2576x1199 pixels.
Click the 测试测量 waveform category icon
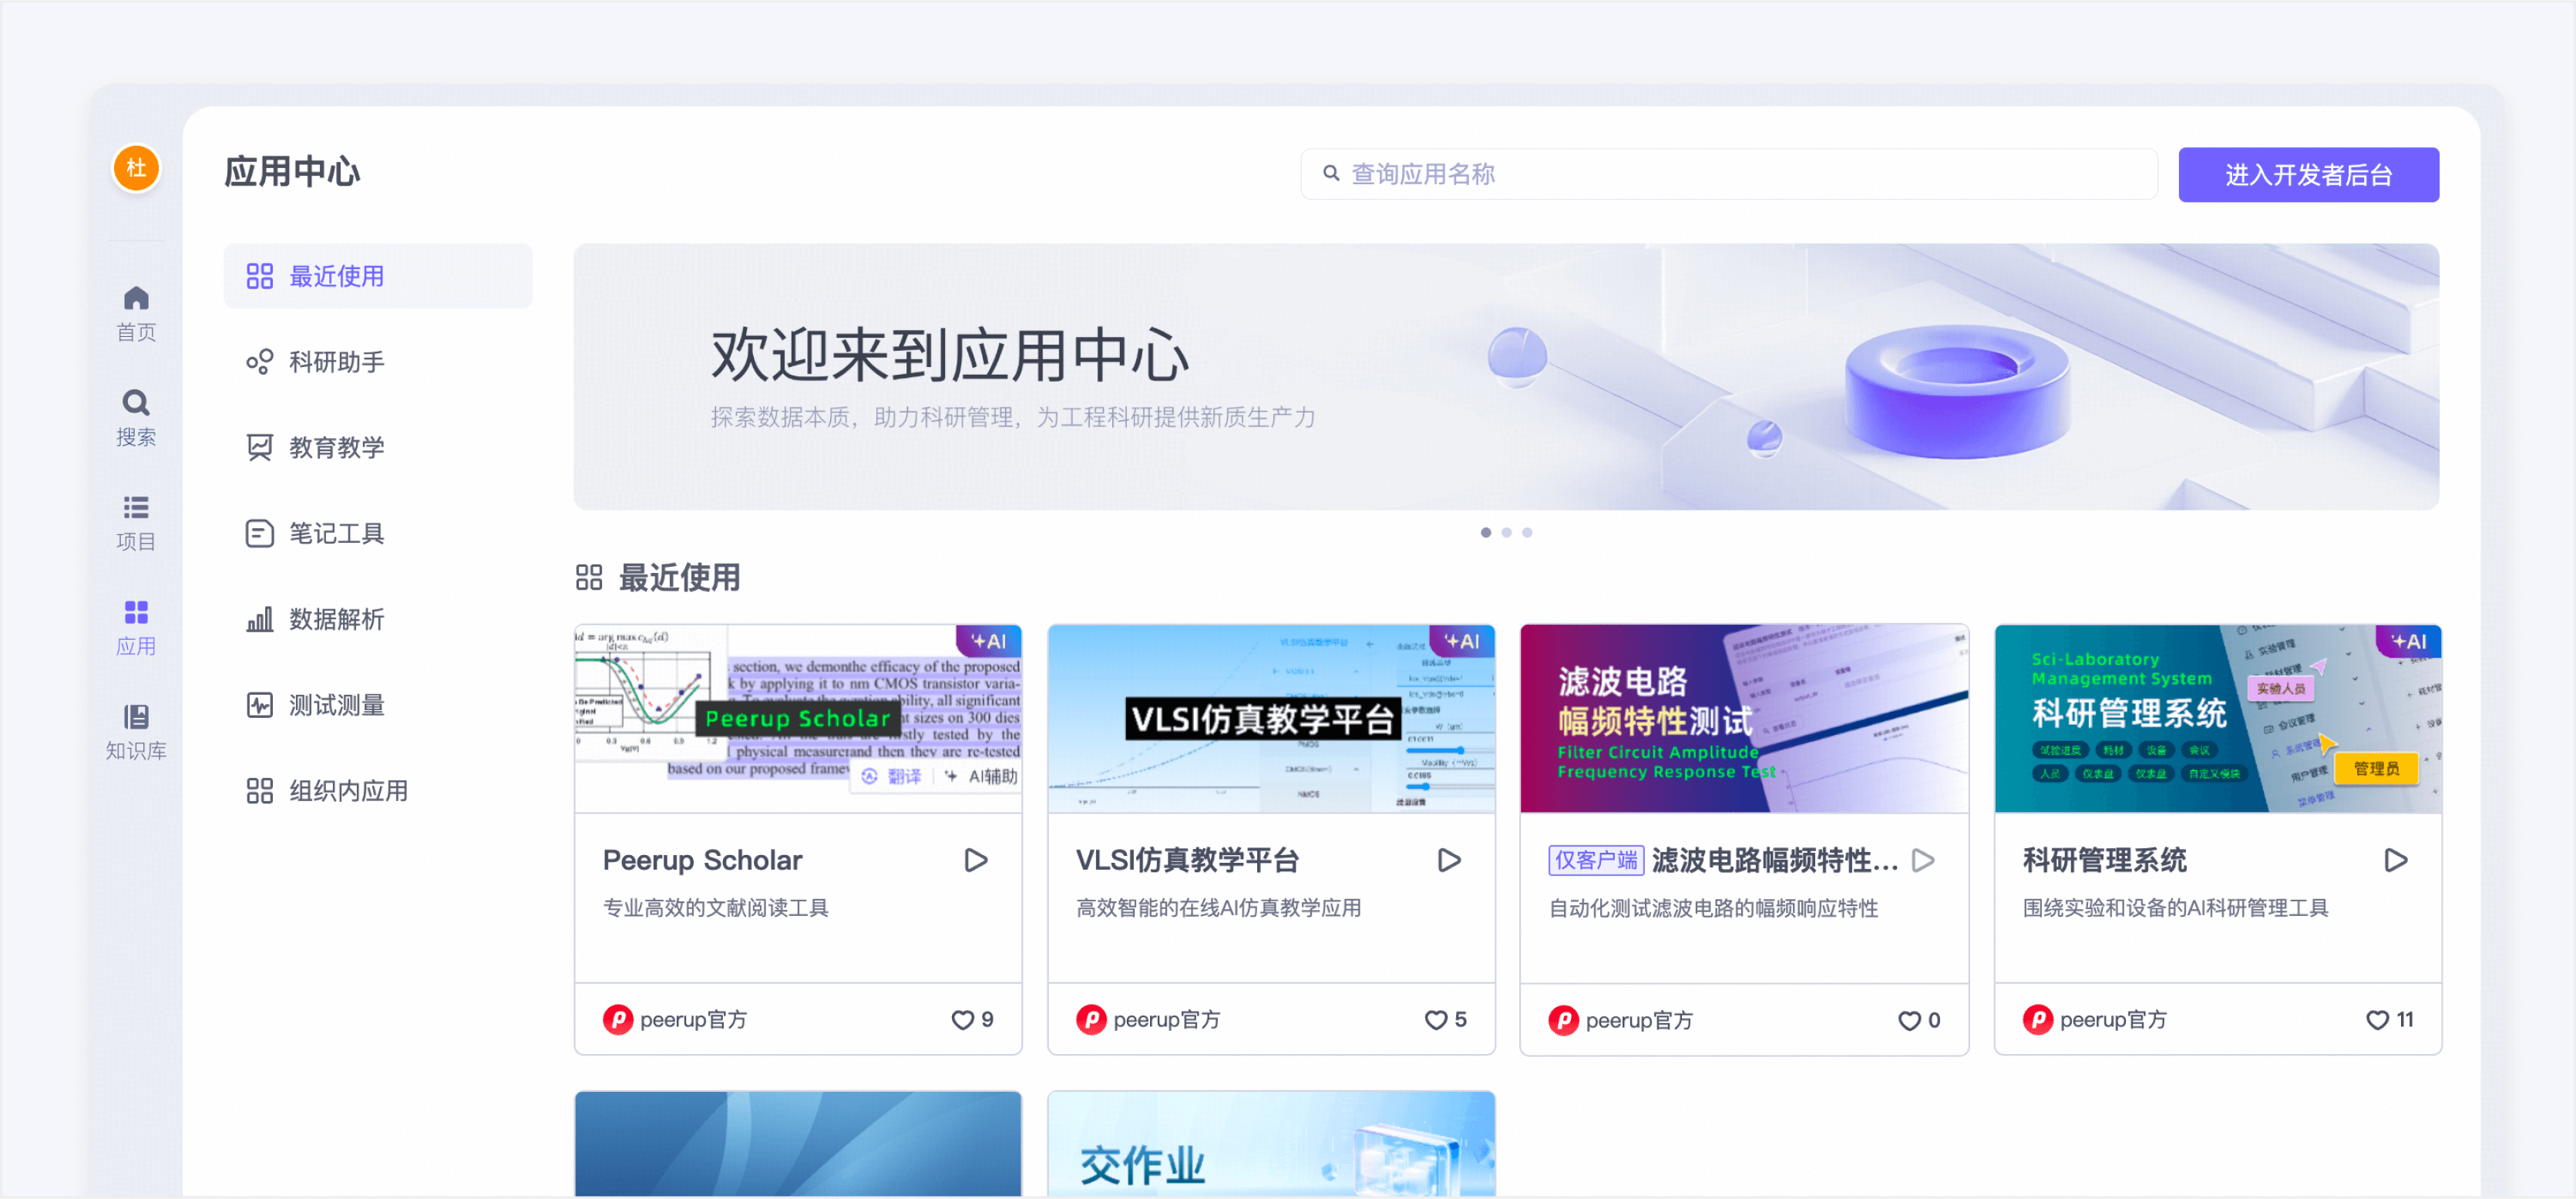(x=260, y=705)
